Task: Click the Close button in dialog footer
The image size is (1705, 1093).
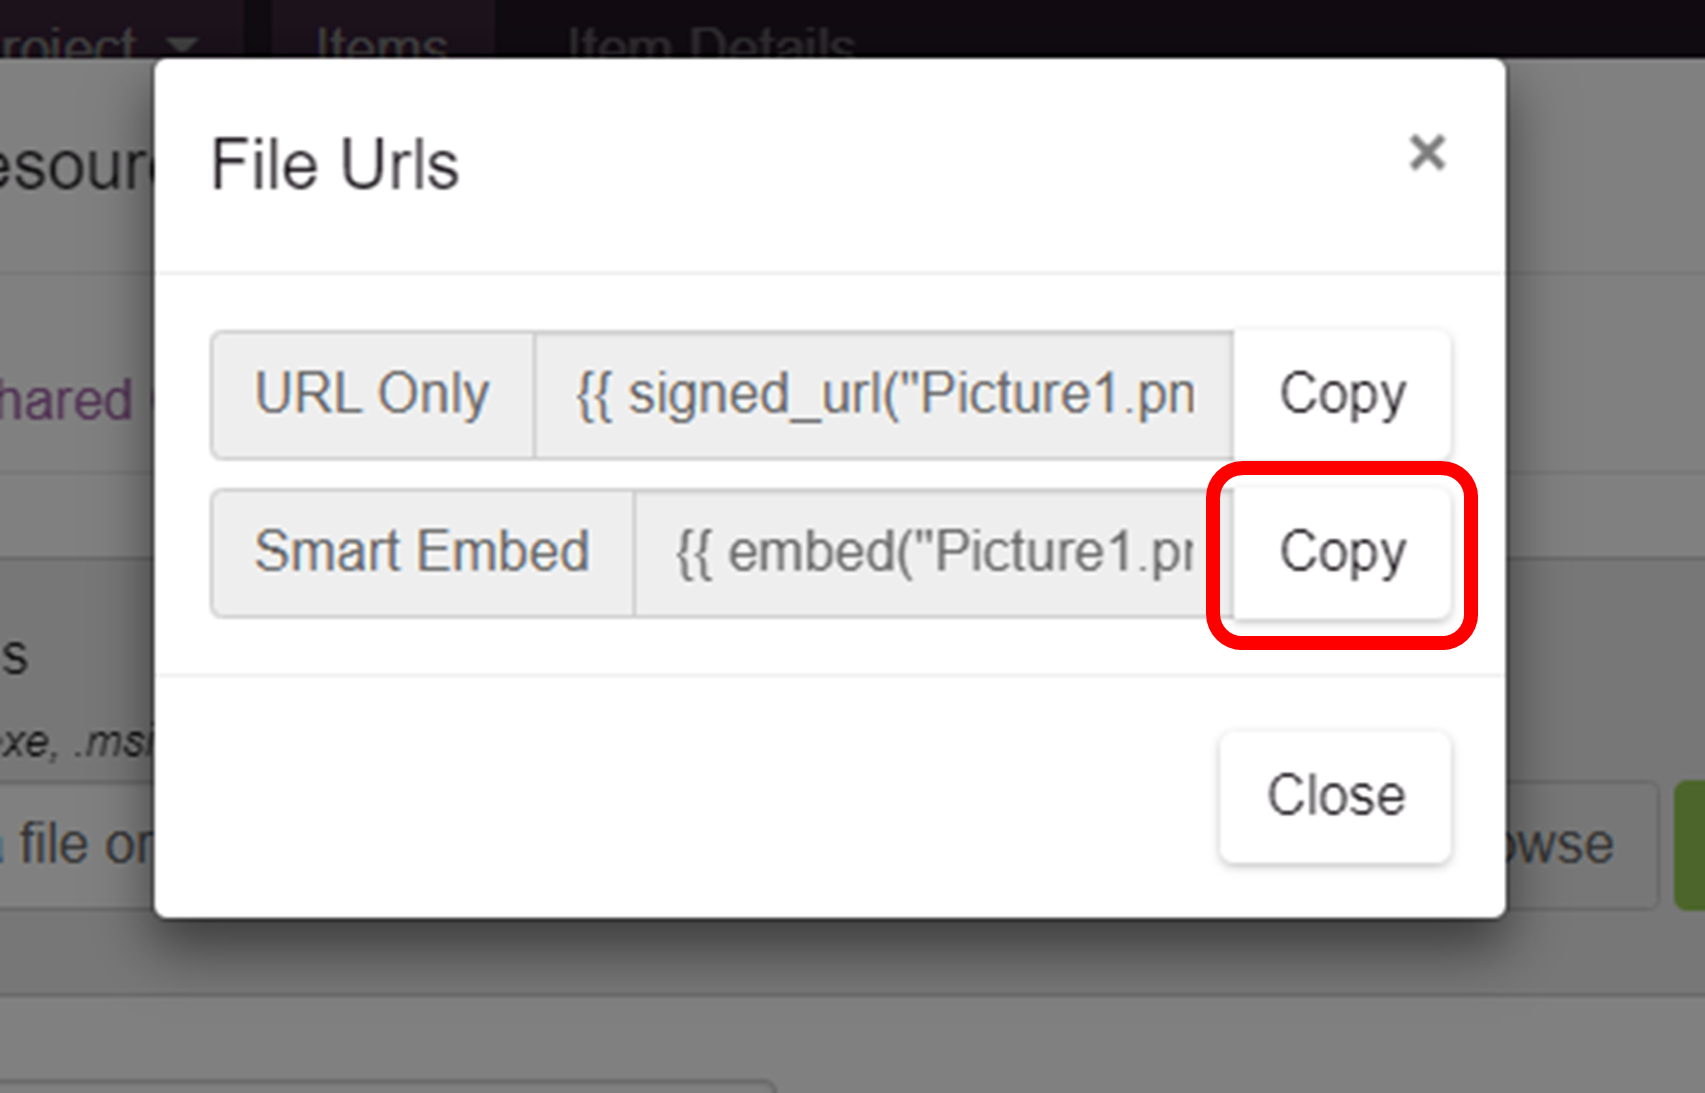Action: [x=1335, y=796]
